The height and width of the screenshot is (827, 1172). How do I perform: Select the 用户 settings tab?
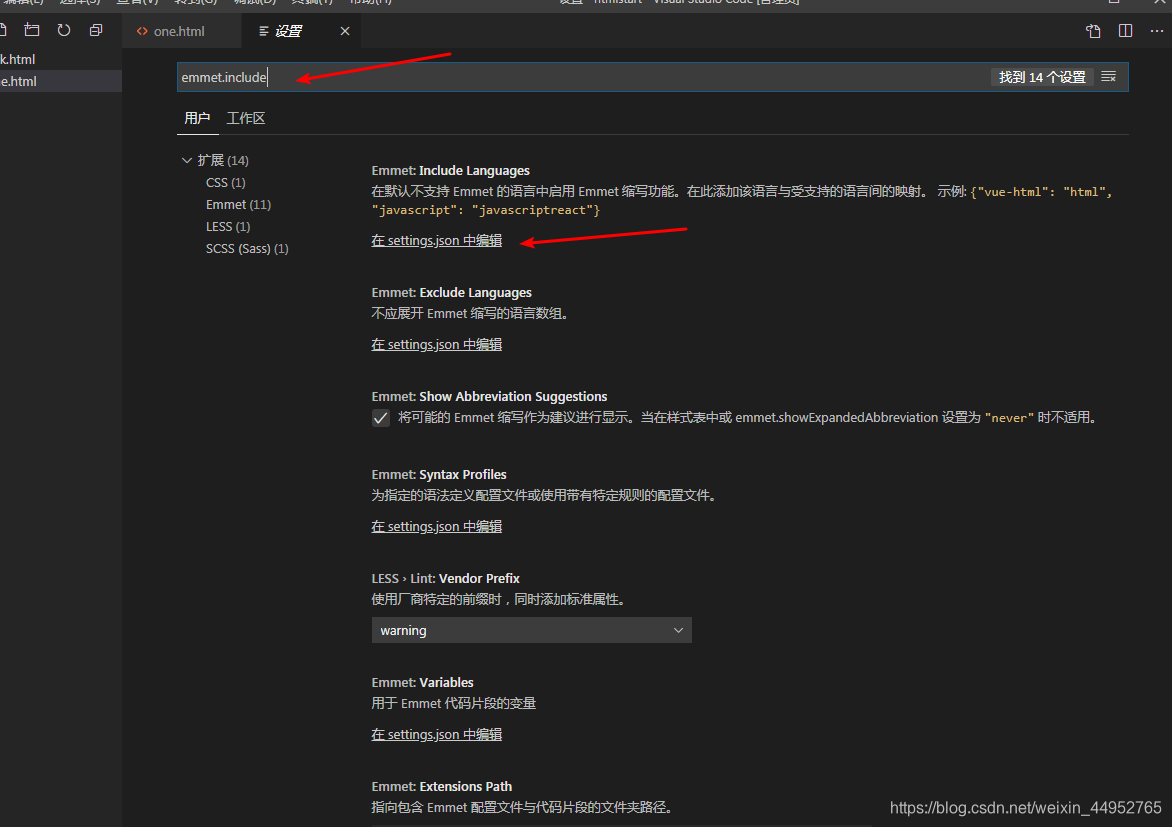[197, 118]
